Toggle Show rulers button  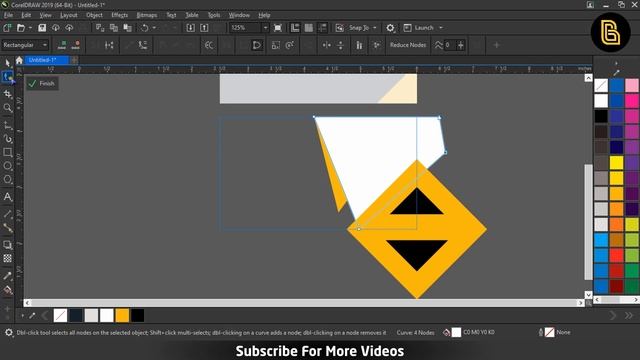pyautogui.click(x=295, y=28)
